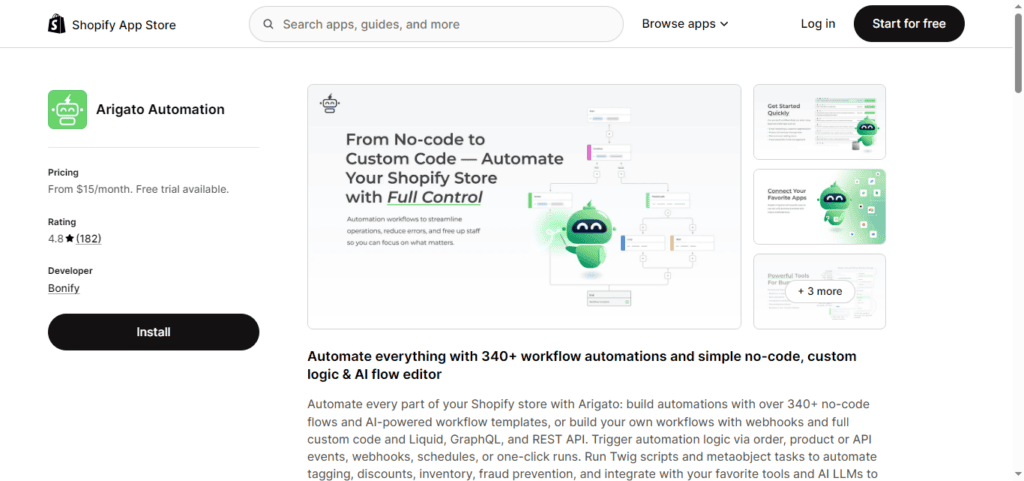The image size is (1024, 481).
Task: Focus the search apps input field
Action: click(x=436, y=24)
